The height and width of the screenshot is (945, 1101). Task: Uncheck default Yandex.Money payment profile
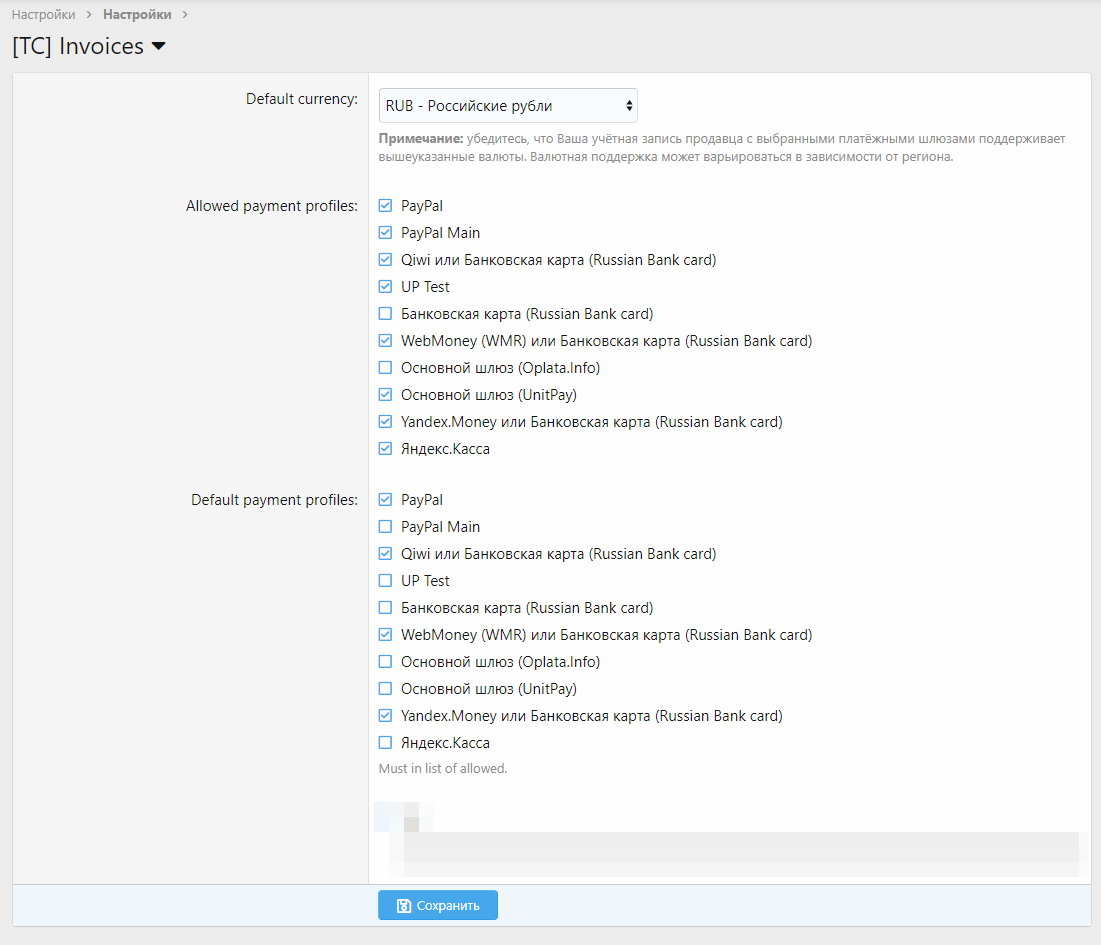point(386,716)
